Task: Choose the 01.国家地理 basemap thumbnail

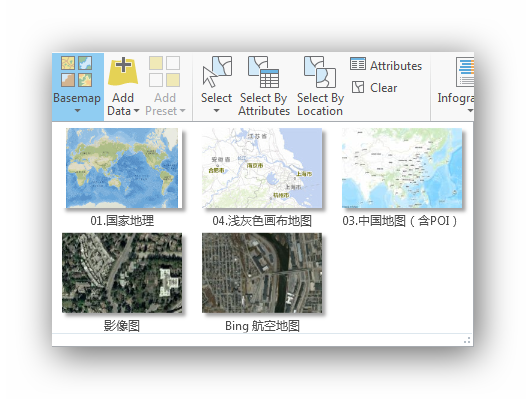Action: pos(122,168)
